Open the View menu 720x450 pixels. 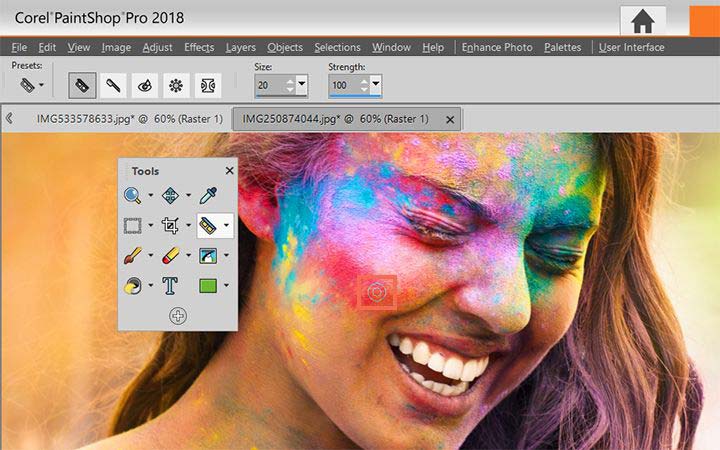[79, 47]
